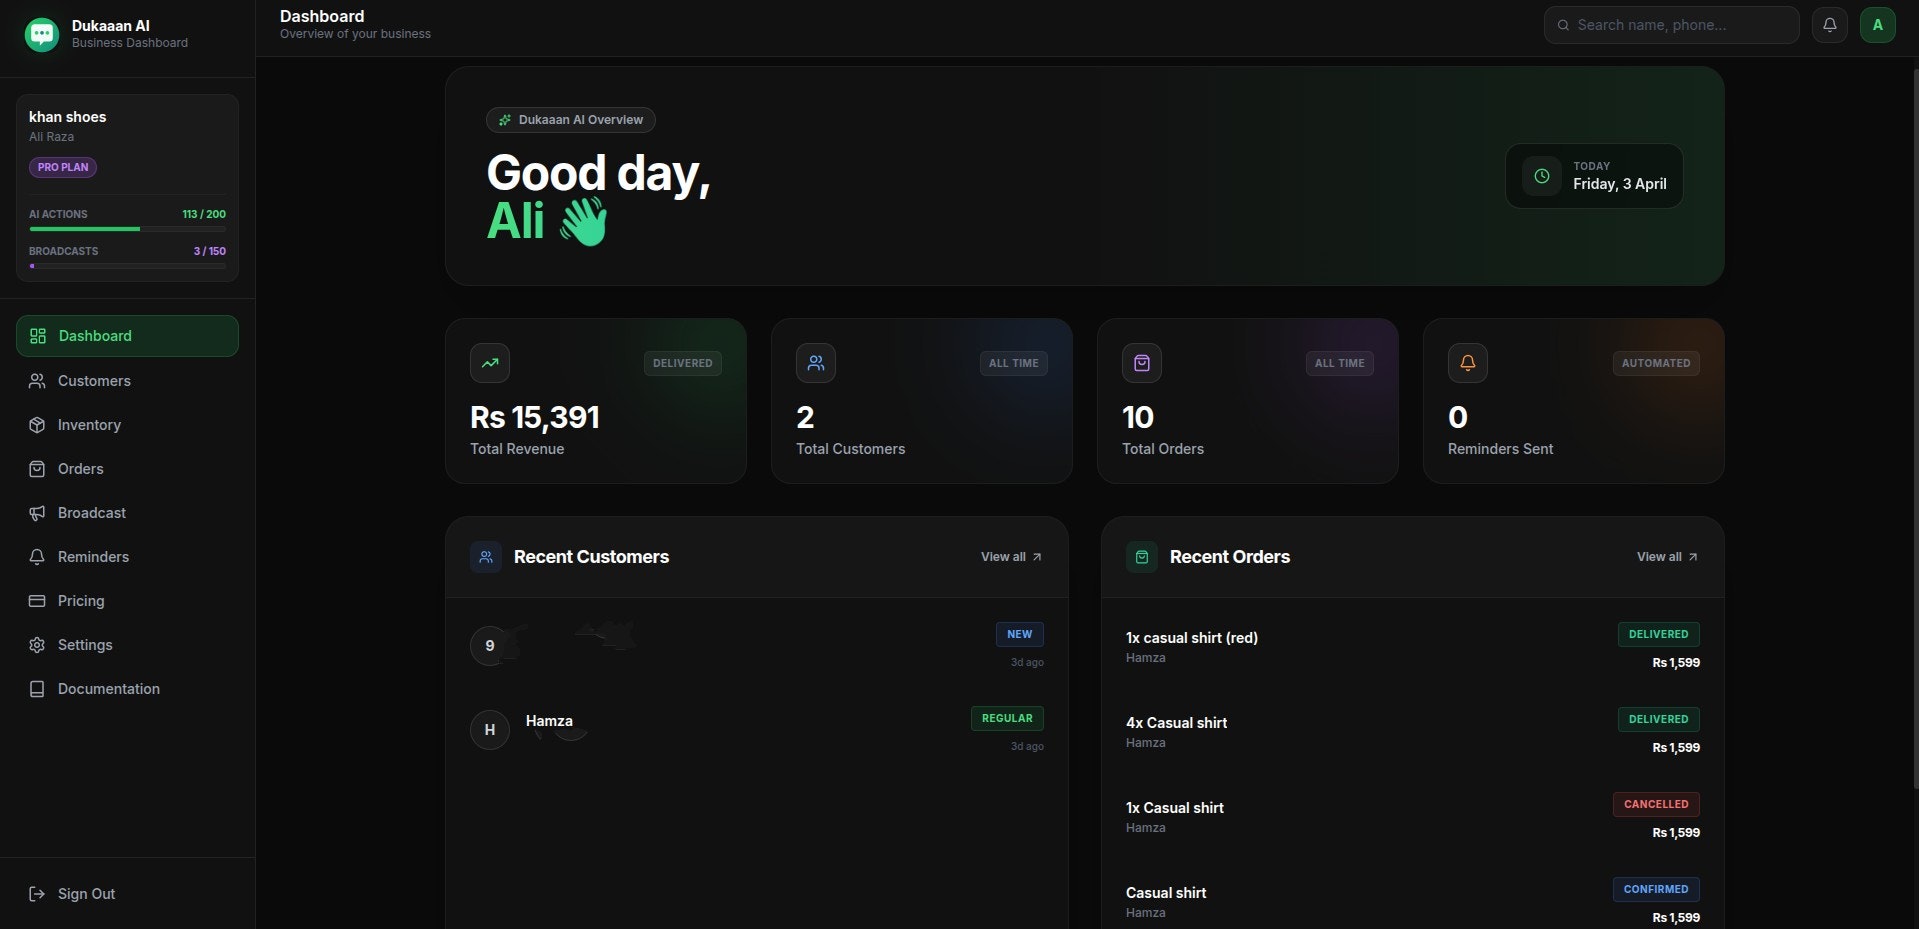The image size is (1919, 929).
Task: Click the avatar circle labeled '9'
Action: point(490,646)
